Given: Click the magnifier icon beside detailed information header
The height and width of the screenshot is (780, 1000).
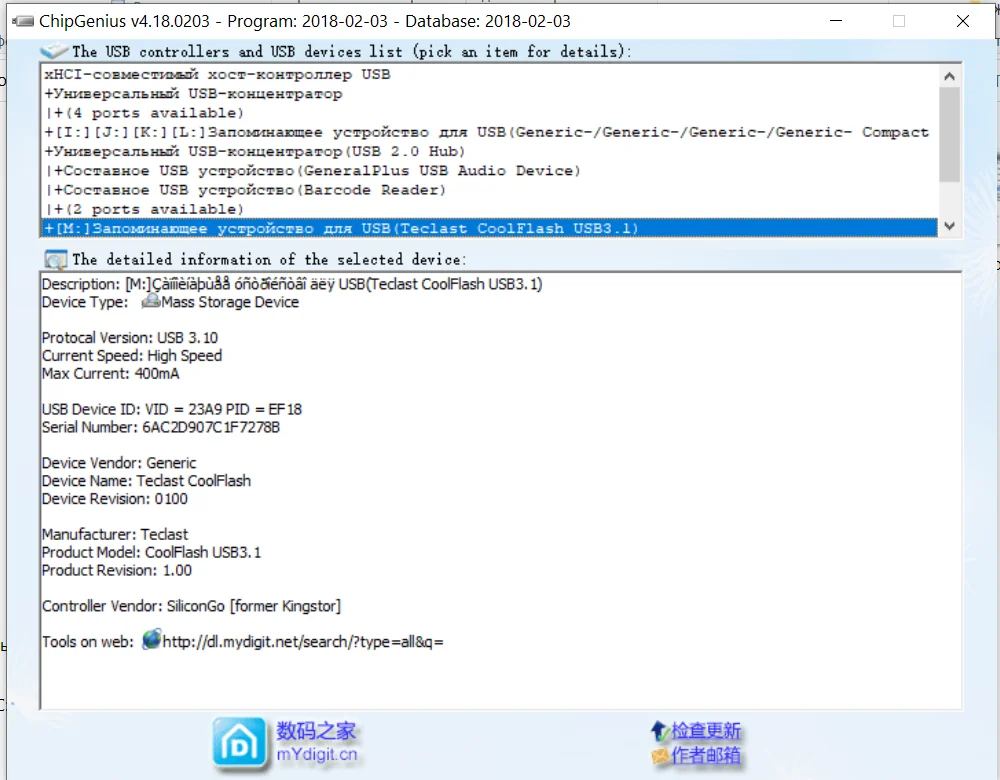Looking at the screenshot, I should point(55,260).
